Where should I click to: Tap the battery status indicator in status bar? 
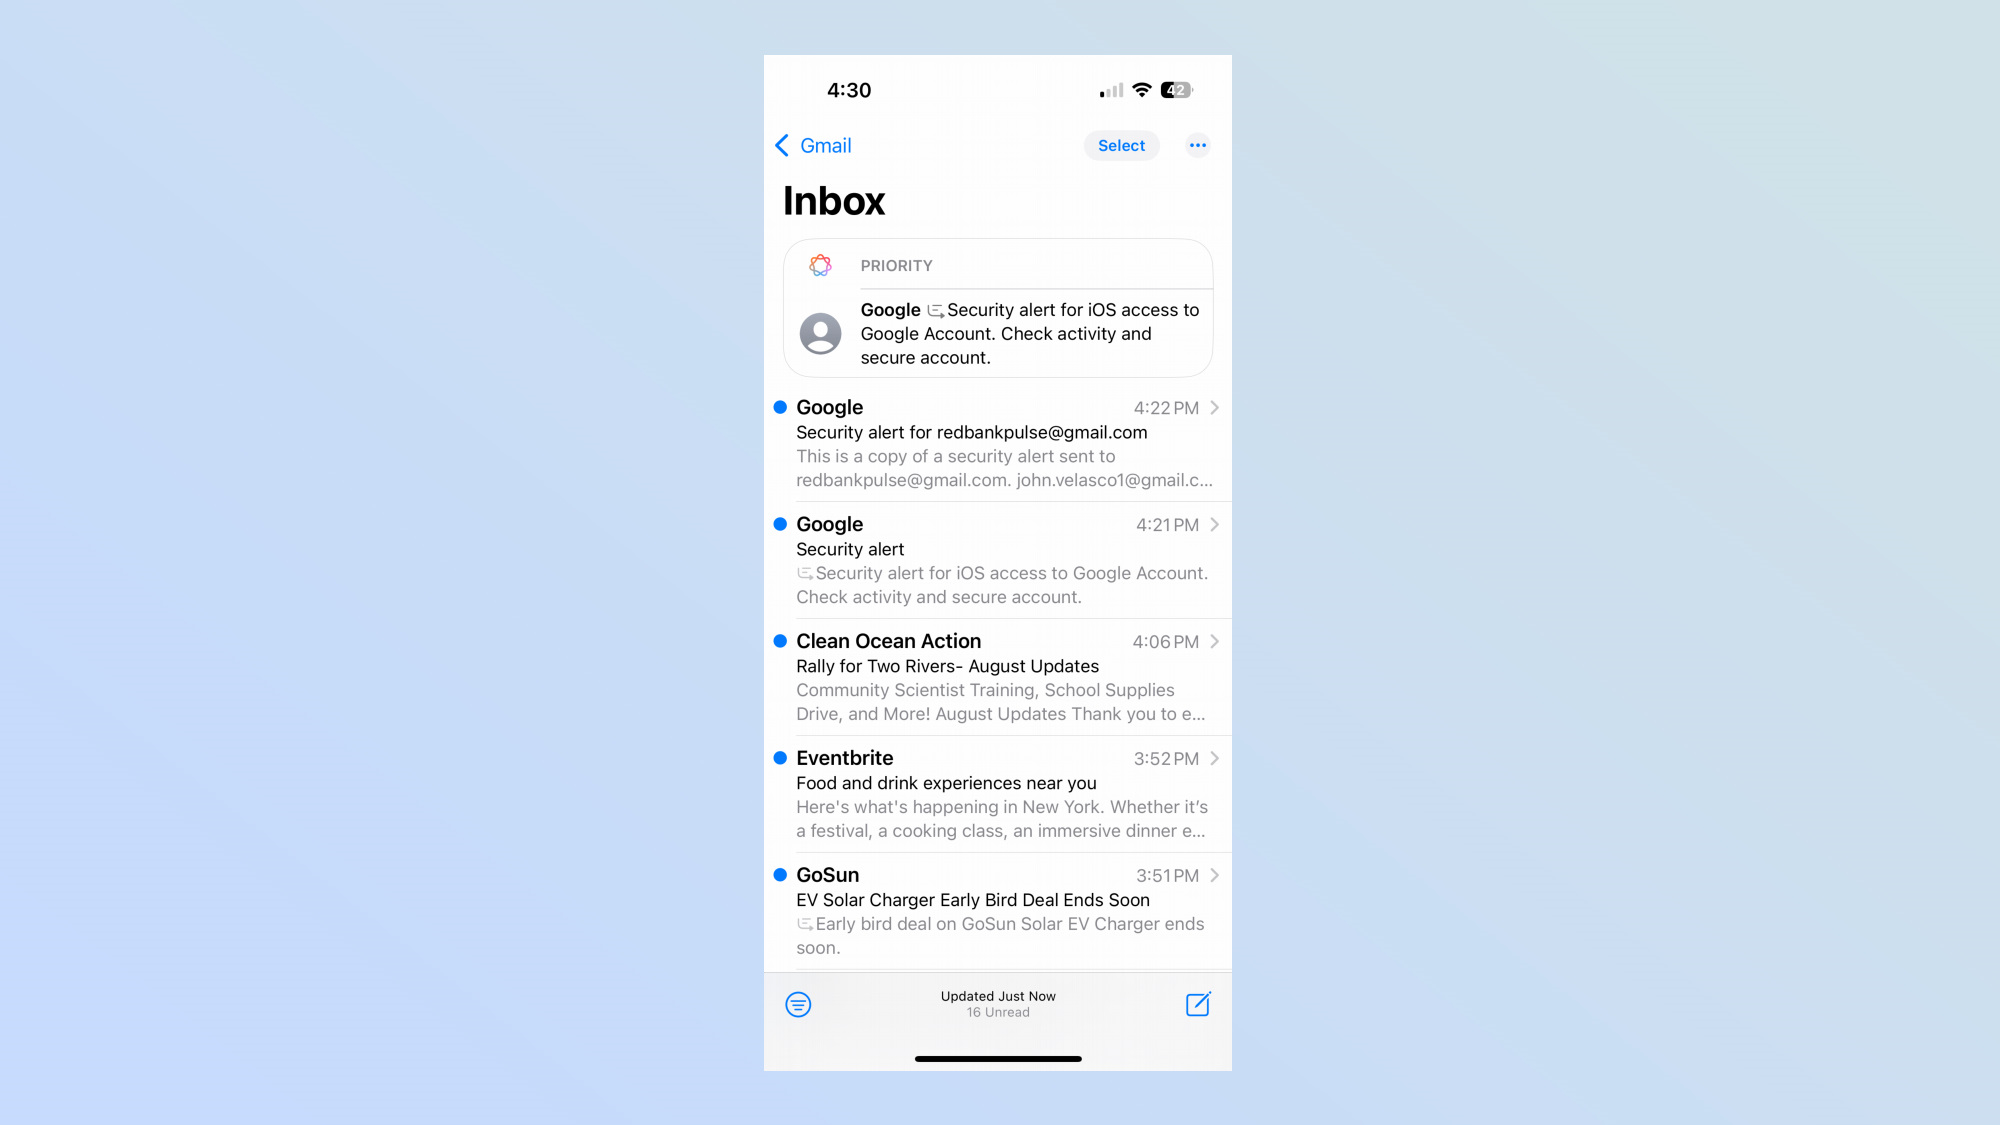1173,89
